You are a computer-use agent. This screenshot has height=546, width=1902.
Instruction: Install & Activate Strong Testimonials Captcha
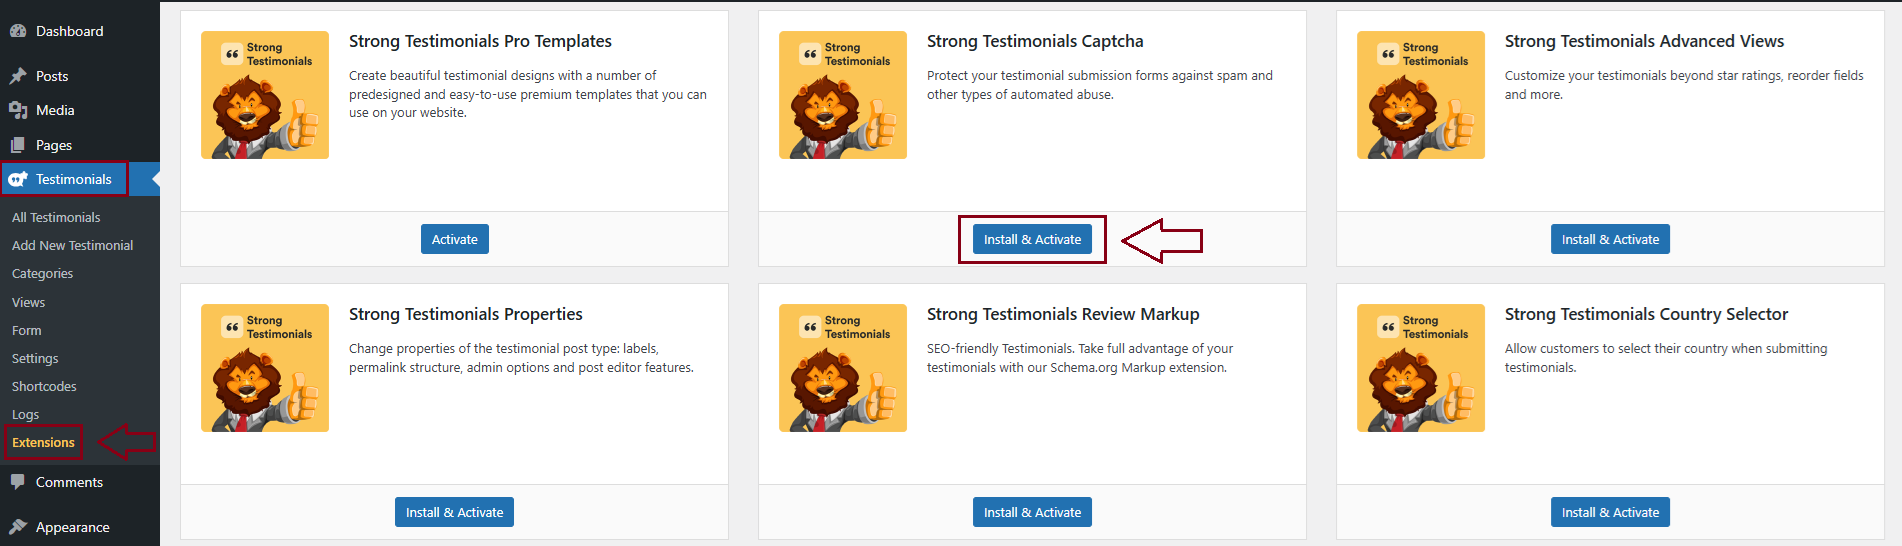tap(1032, 239)
